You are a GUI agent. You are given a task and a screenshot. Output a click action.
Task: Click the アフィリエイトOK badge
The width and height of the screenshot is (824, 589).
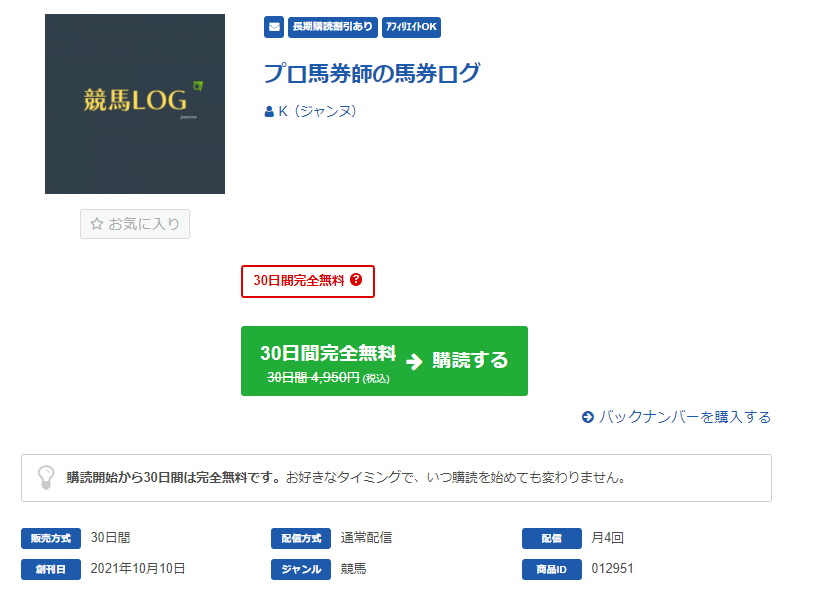(x=411, y=27)
